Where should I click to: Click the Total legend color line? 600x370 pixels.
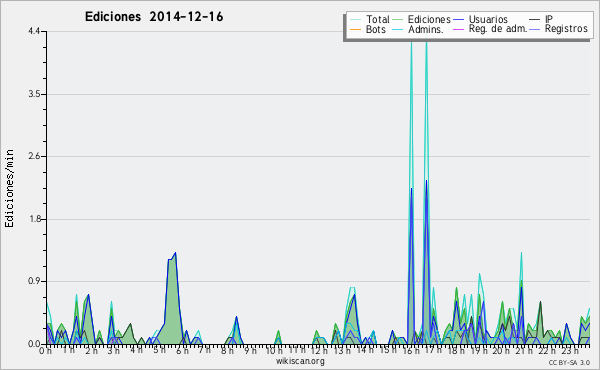(355, 20)
